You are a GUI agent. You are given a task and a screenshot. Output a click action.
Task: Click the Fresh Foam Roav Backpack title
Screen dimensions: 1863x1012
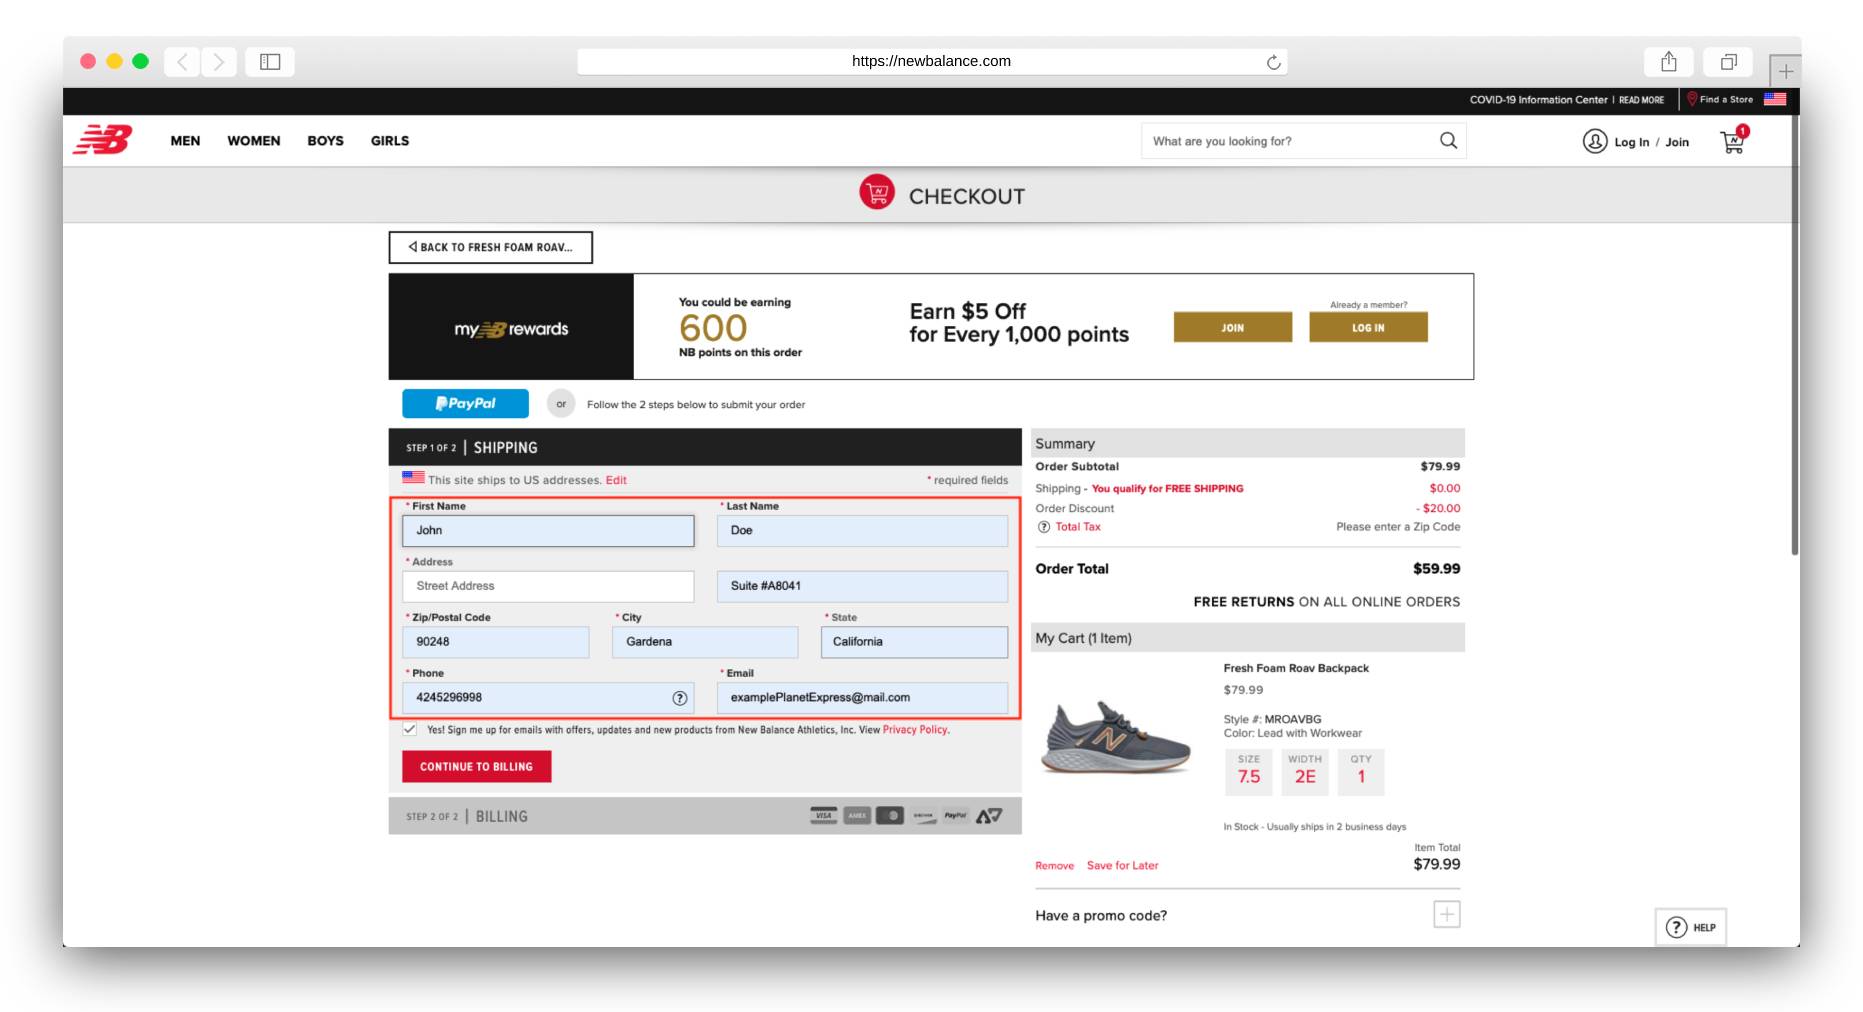tap(1296, 668)
